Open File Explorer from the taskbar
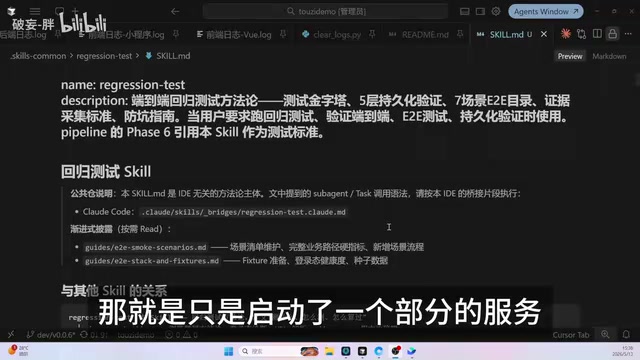The image size is (640, 360). [x=329, y=351]
